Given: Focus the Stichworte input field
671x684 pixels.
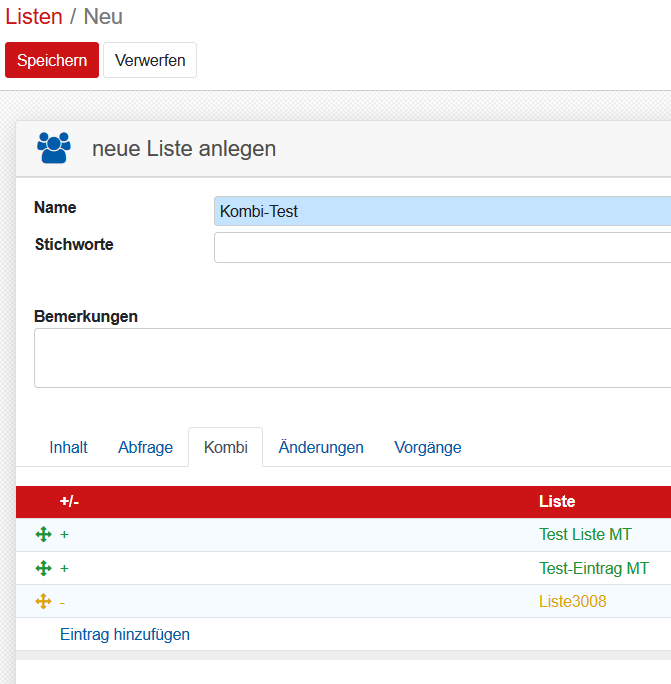Looking at the screenshot, I should (442, 247).
